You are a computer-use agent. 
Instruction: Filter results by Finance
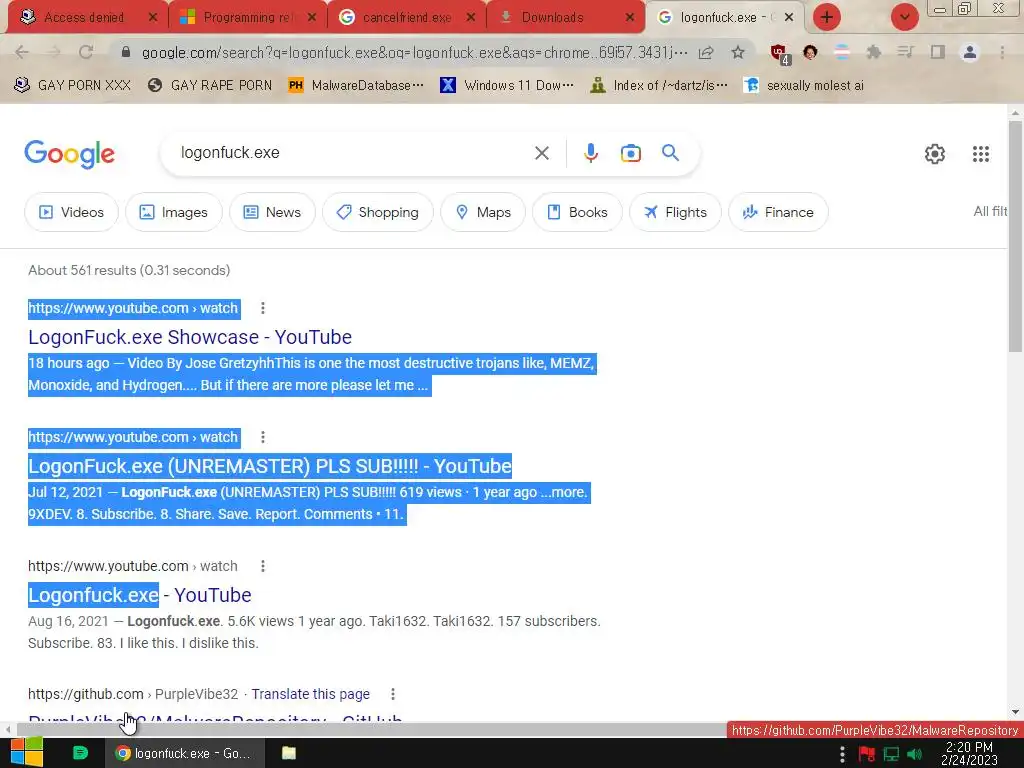pos(778,212)
